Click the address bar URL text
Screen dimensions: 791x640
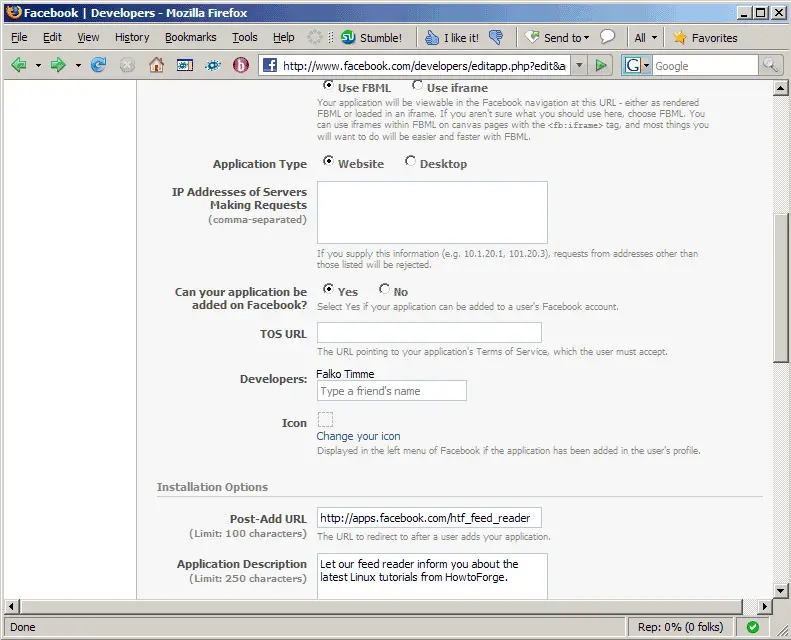424,66
